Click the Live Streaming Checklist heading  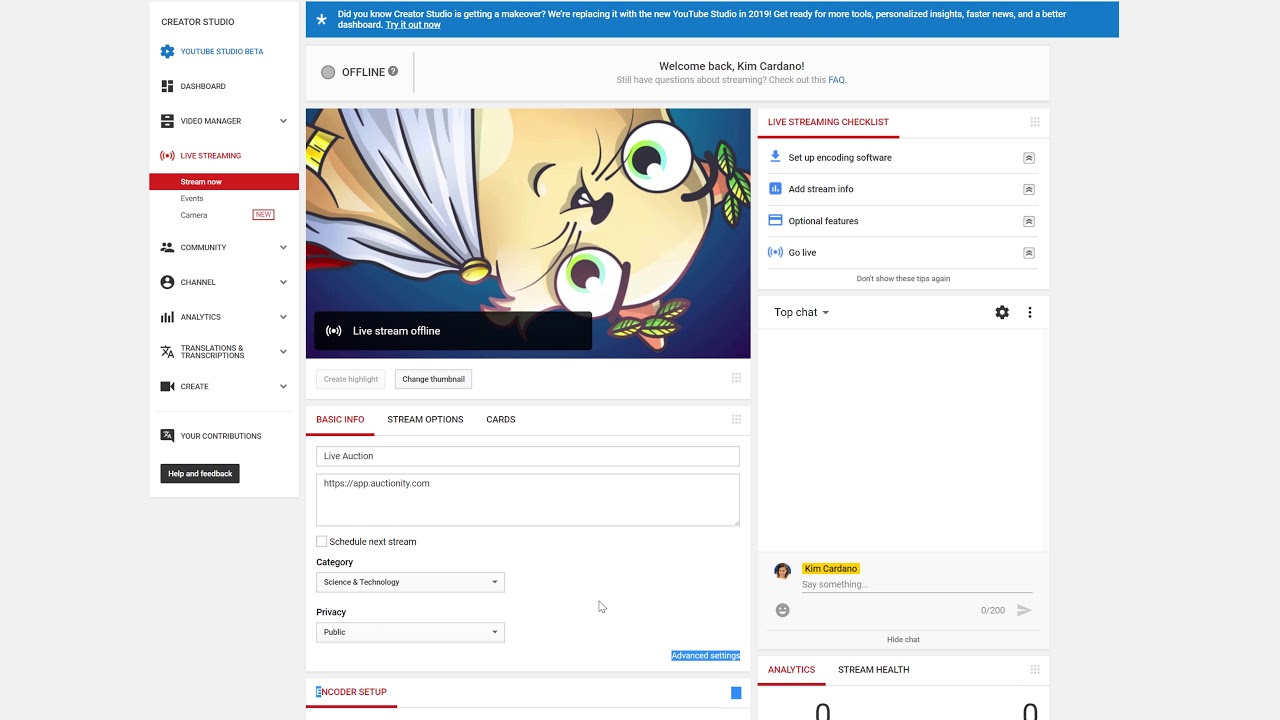828,122
